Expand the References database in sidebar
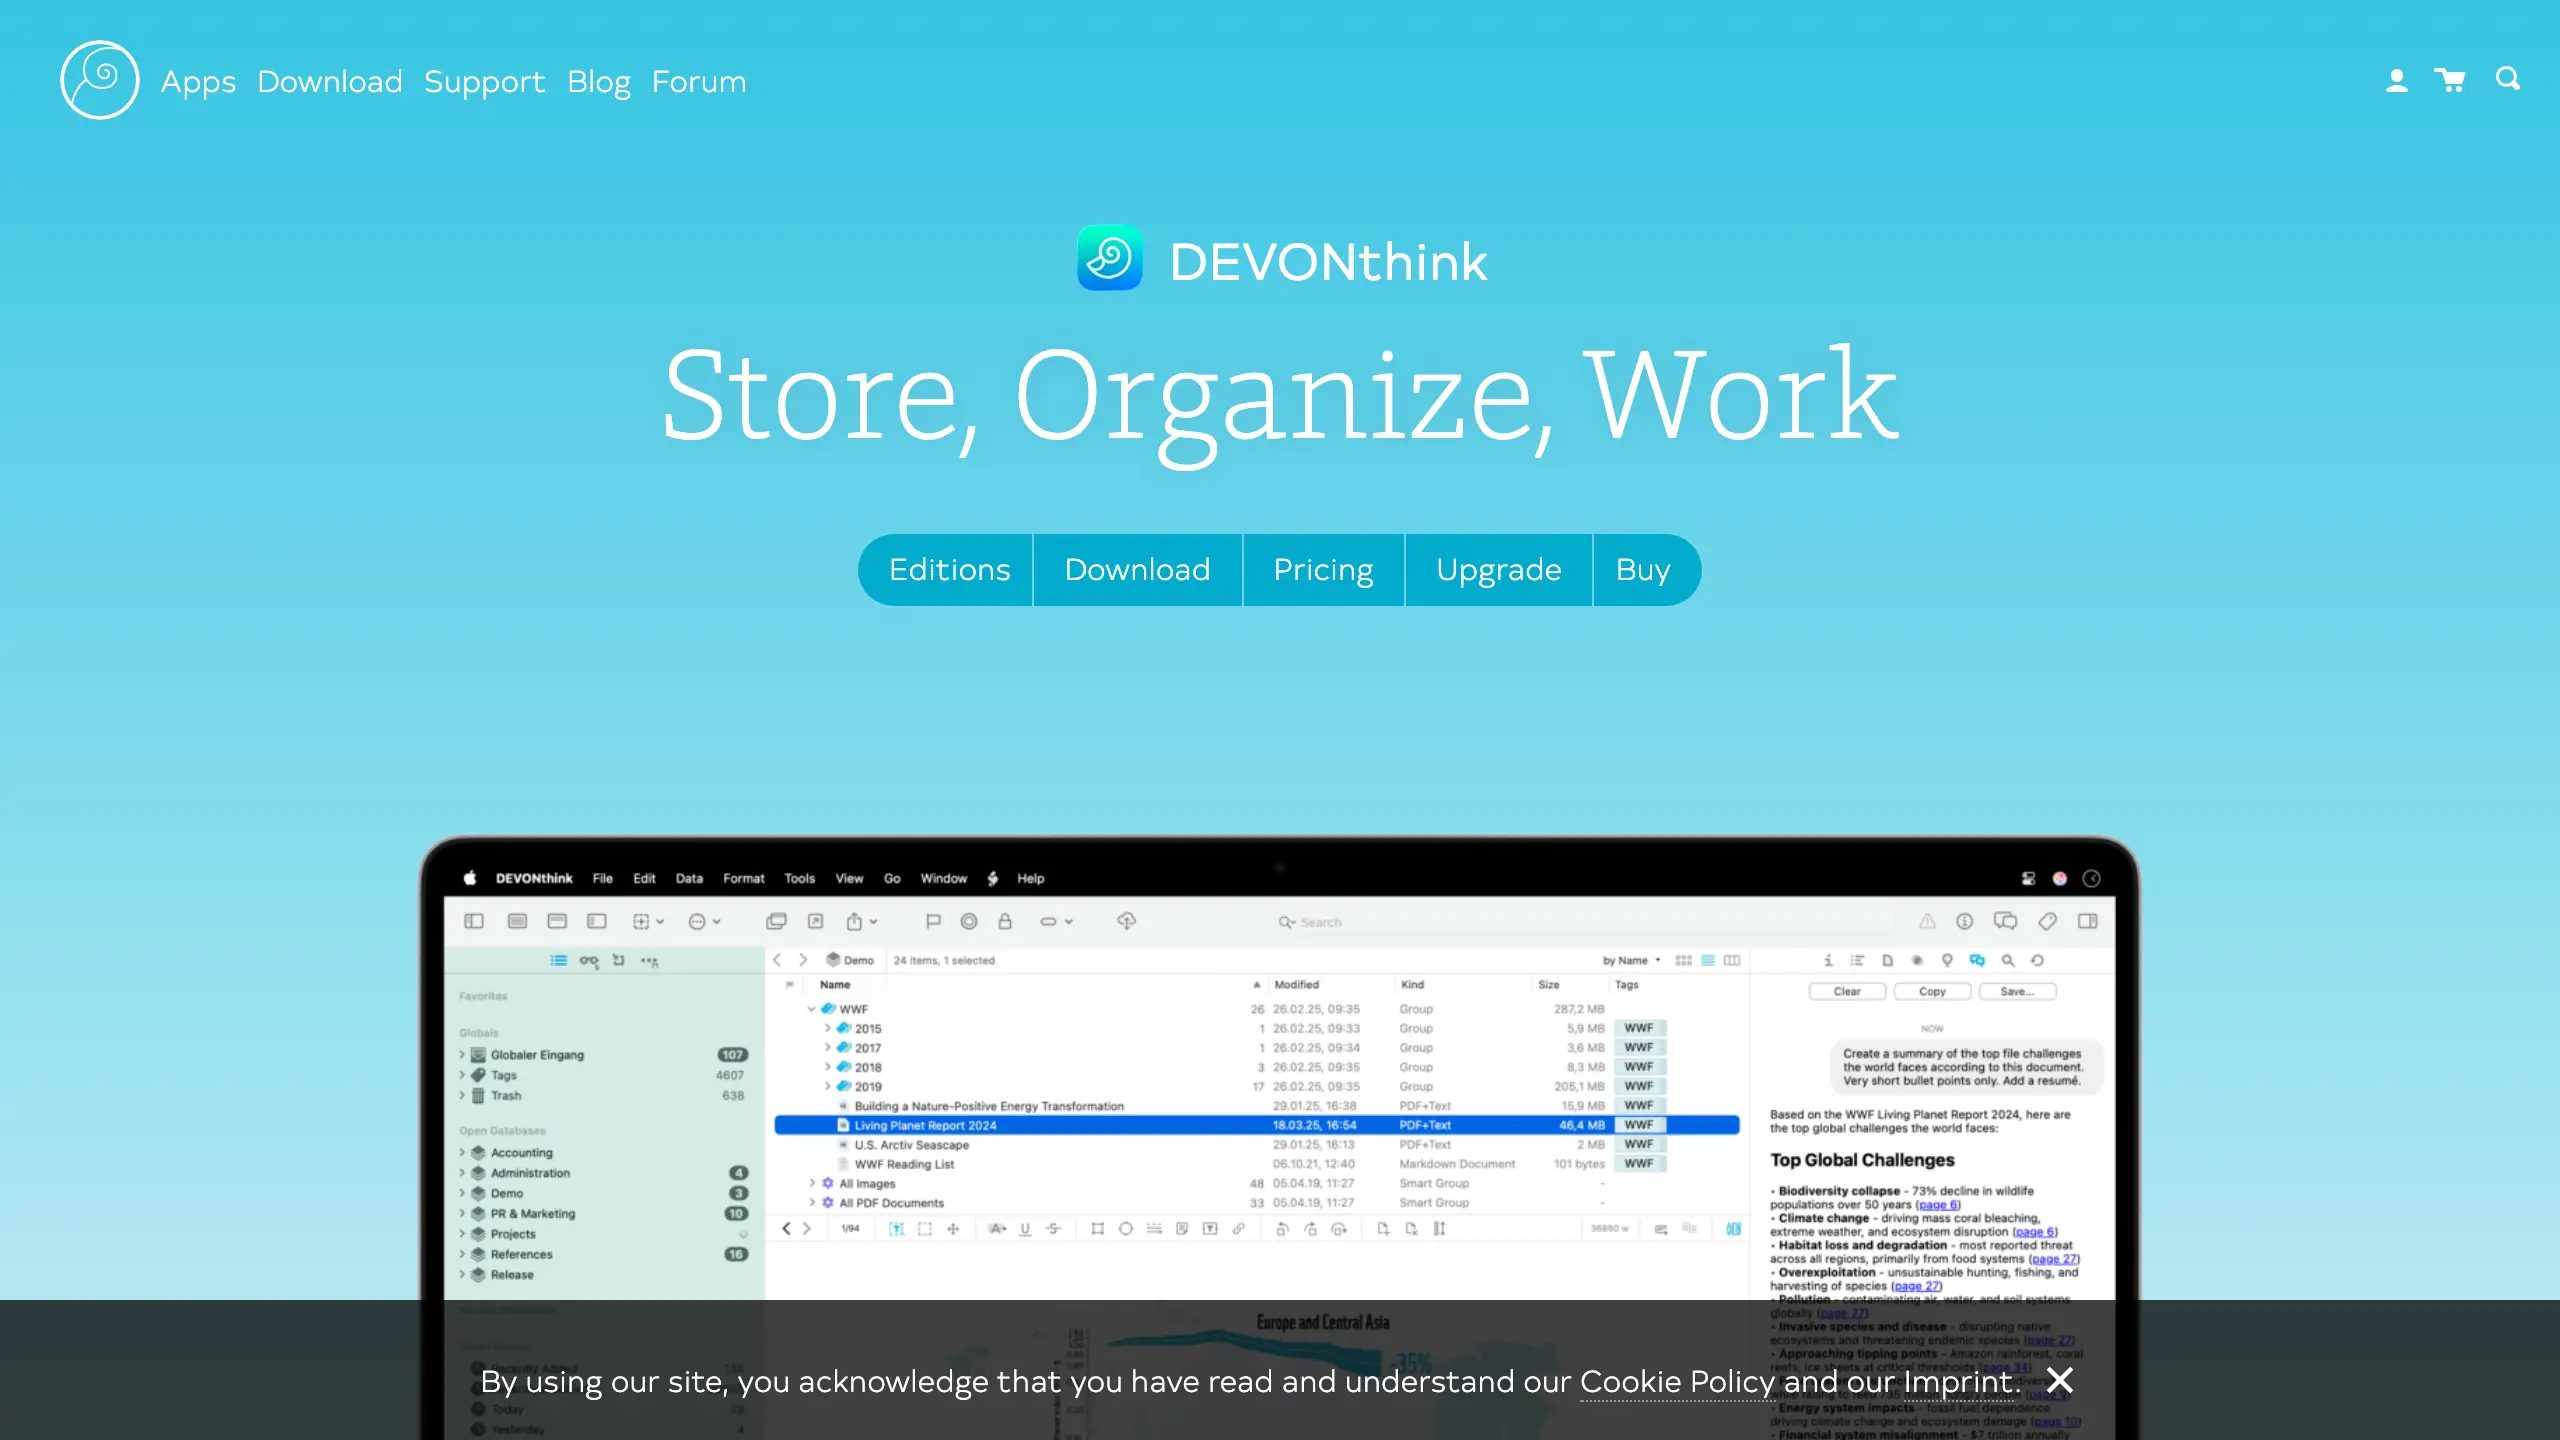The image size is (2560, 1440). 462,1254
